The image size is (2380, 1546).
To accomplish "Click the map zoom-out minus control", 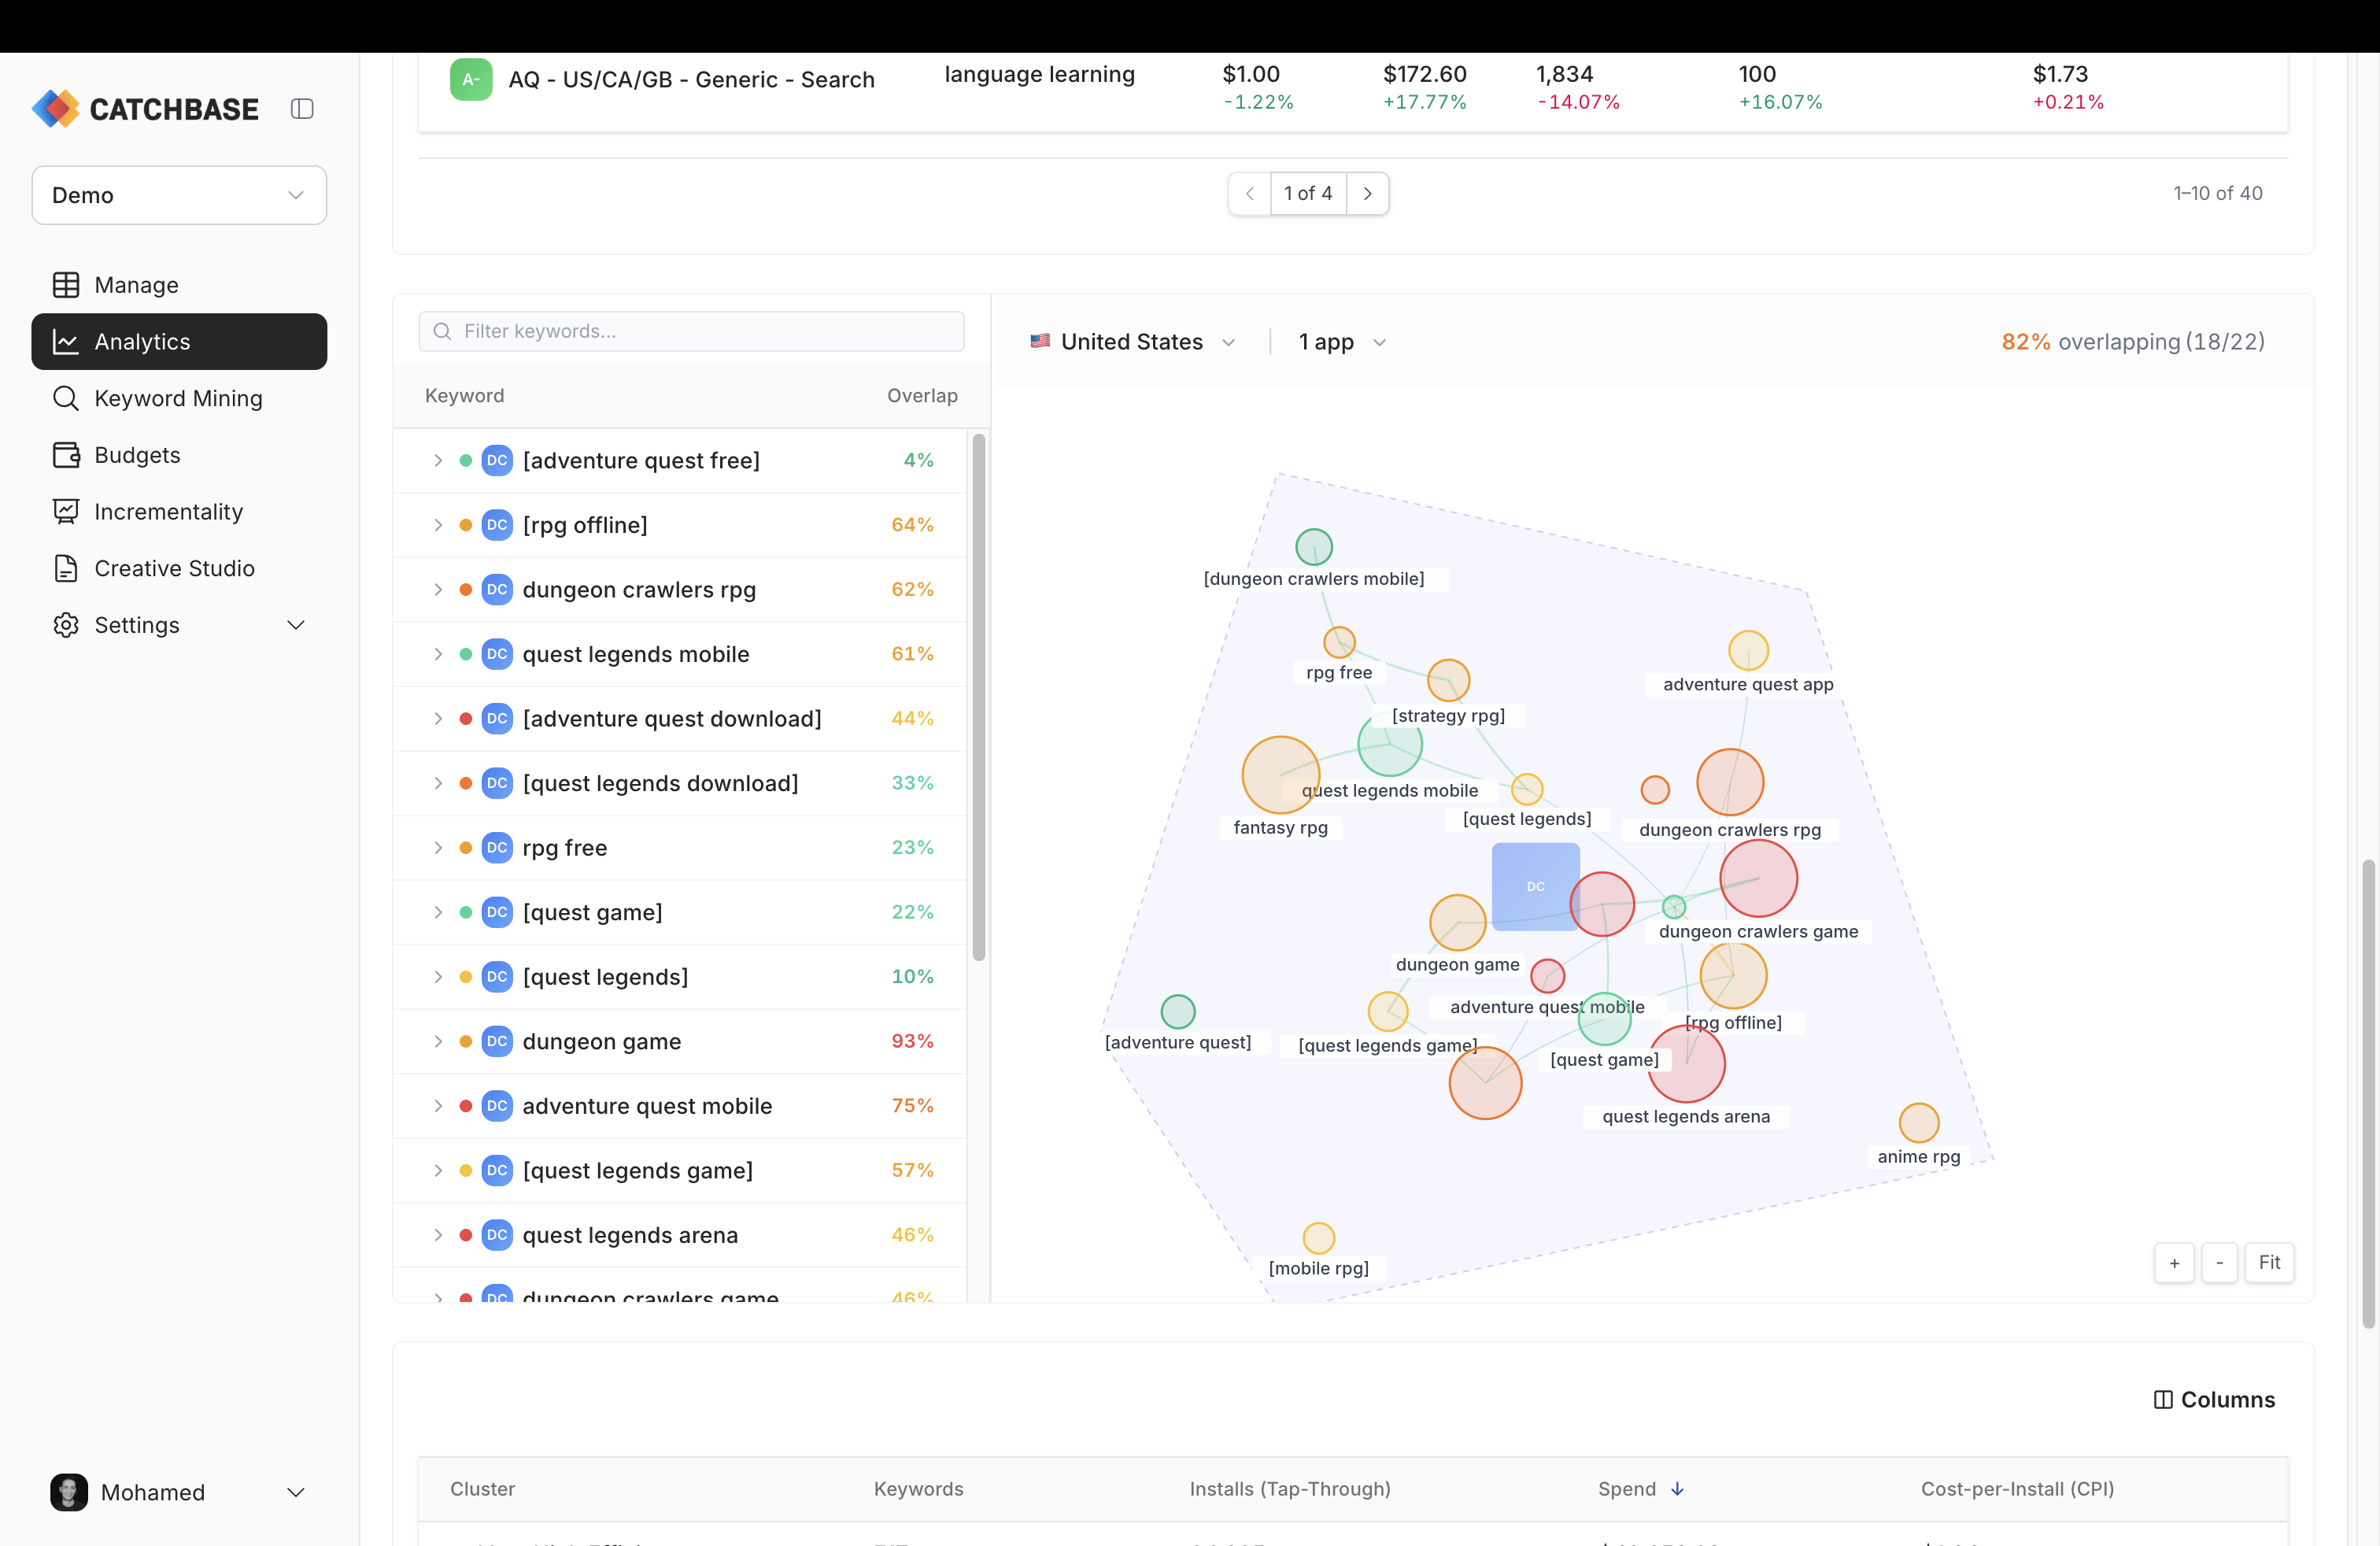I will (x=2220, y=1263).
